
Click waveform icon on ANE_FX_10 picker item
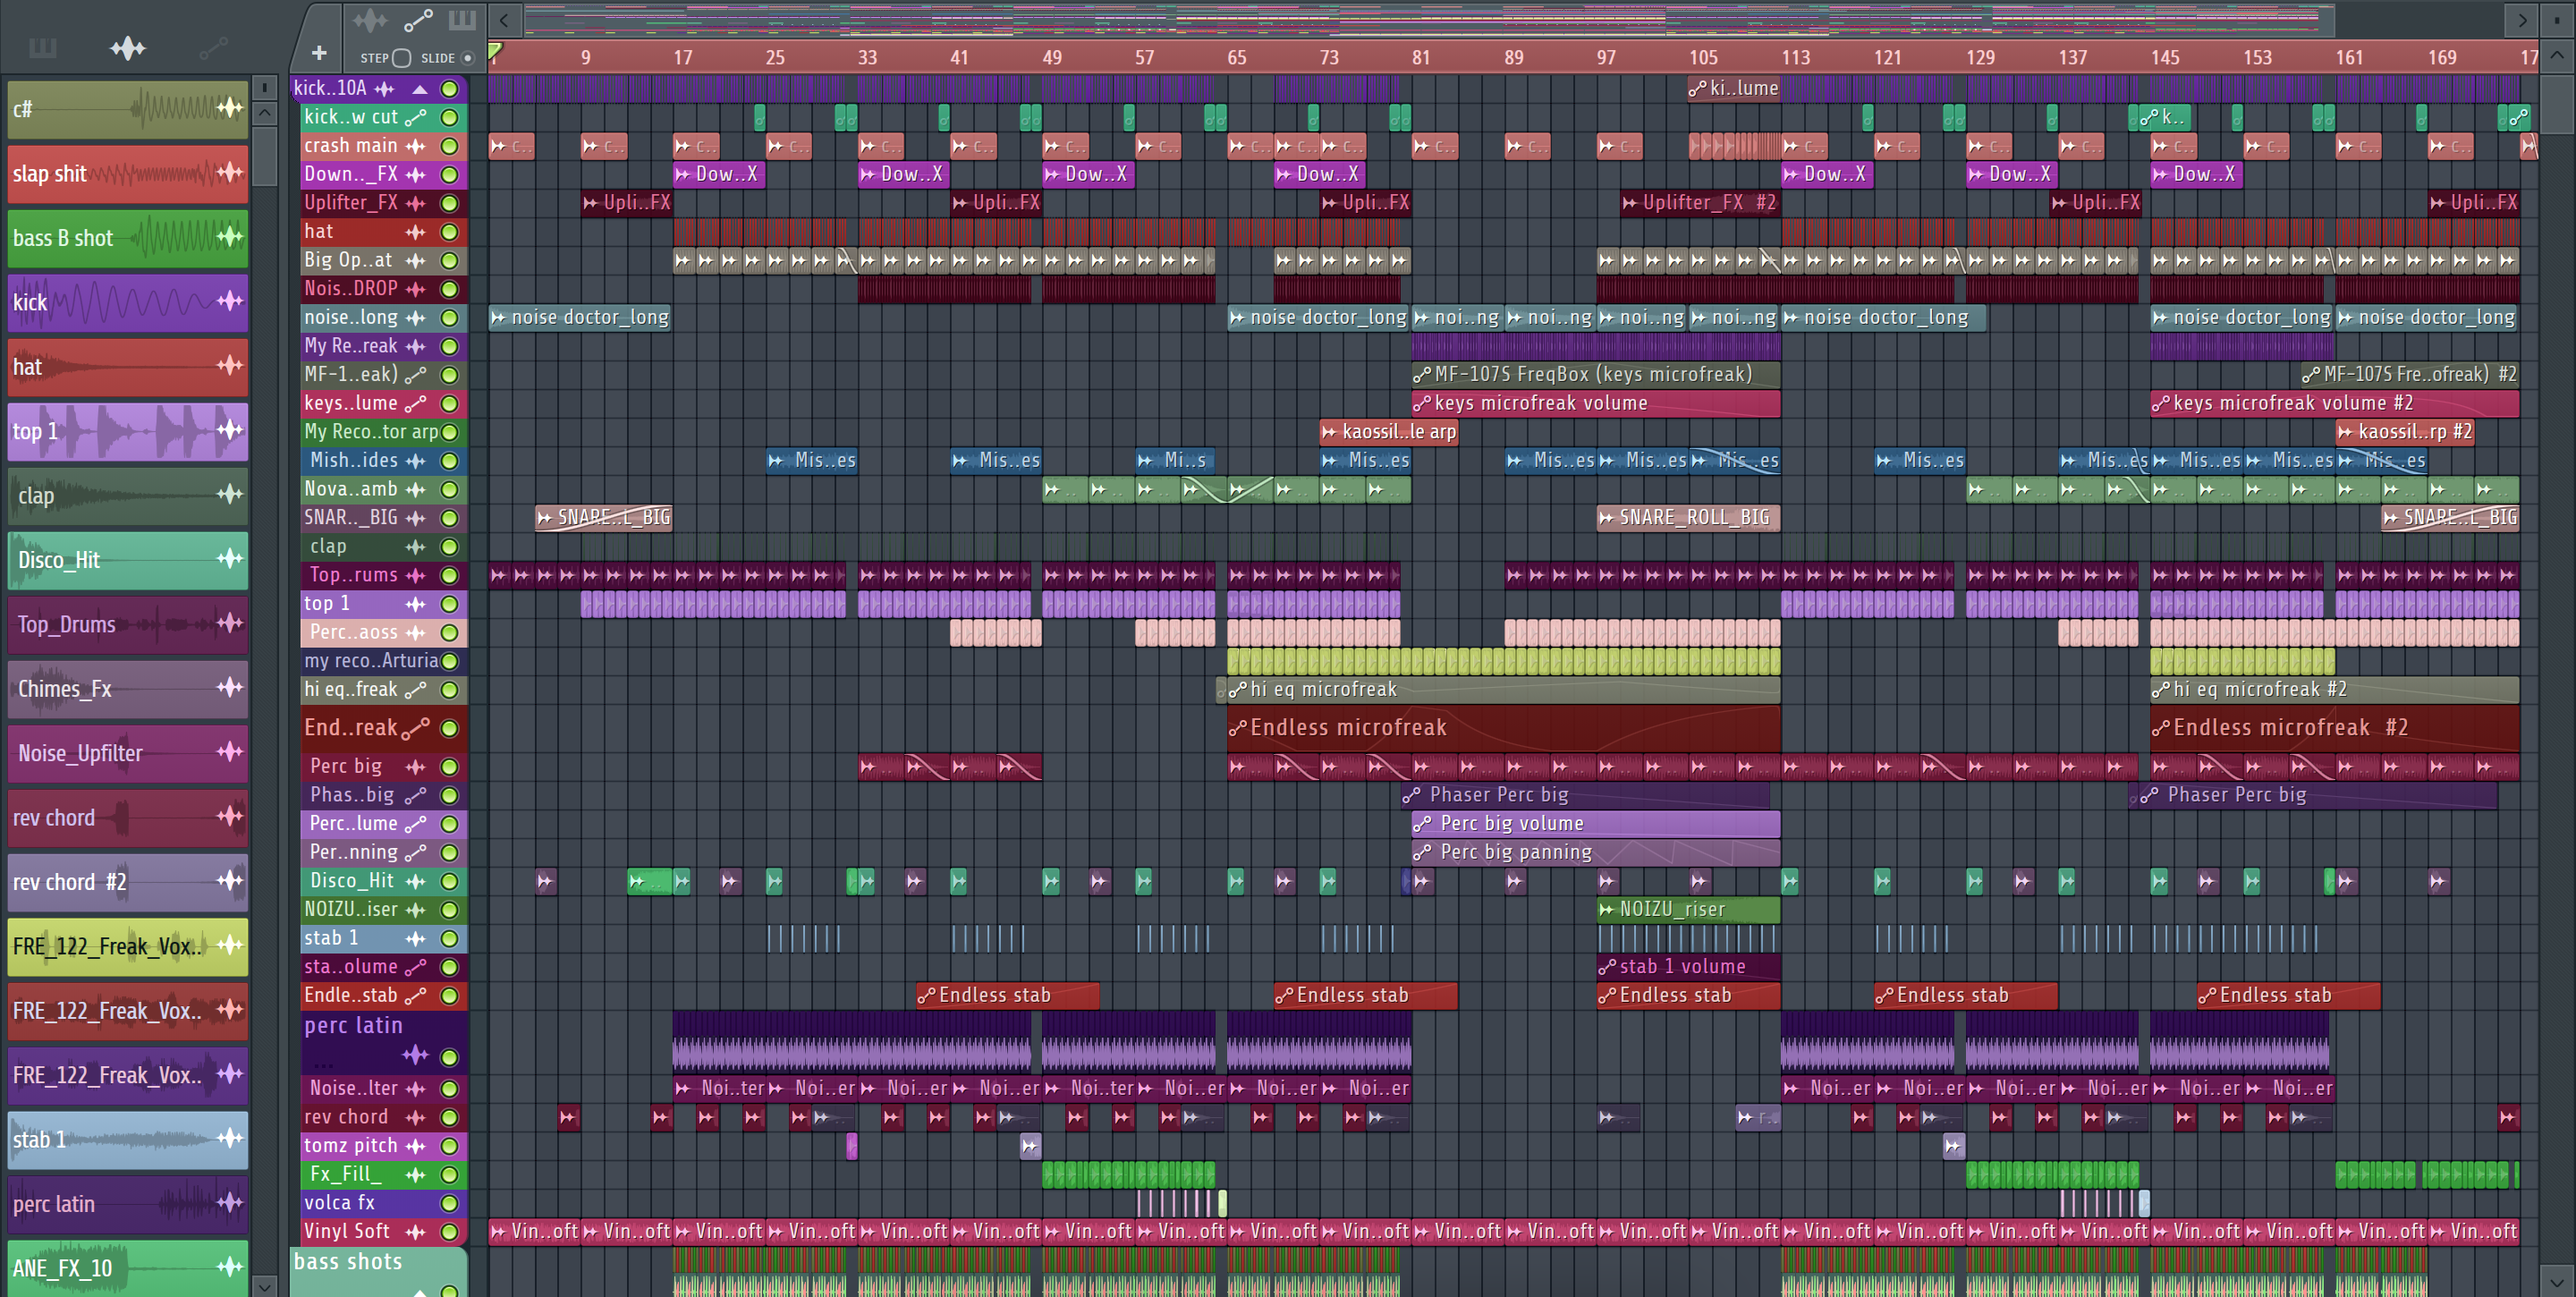pos(230,1266)
